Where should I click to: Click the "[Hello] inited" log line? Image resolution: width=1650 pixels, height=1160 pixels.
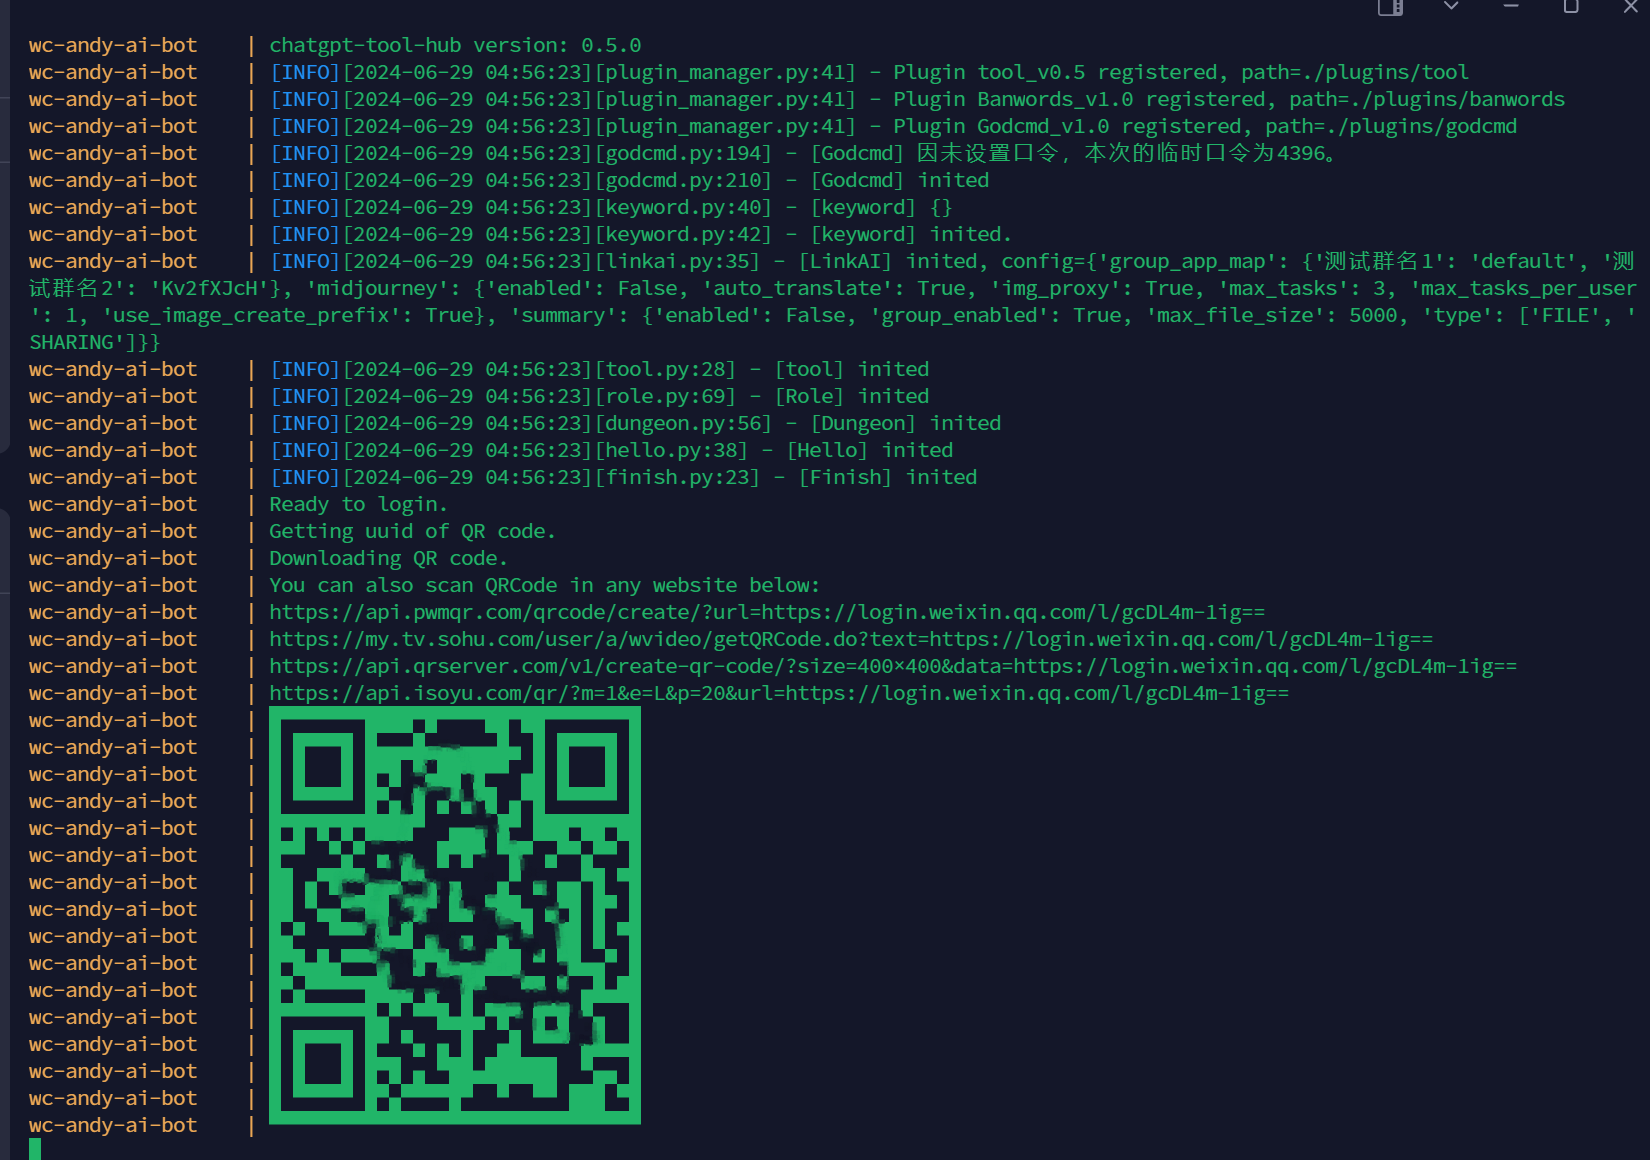point(612,450)
